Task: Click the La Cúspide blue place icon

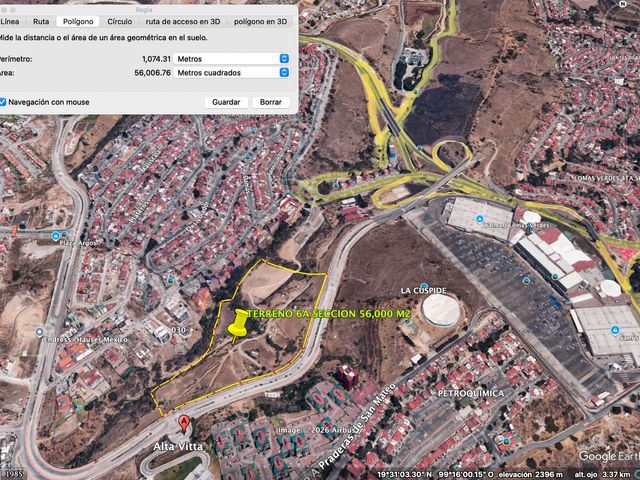Action: (x=424, y=286)
